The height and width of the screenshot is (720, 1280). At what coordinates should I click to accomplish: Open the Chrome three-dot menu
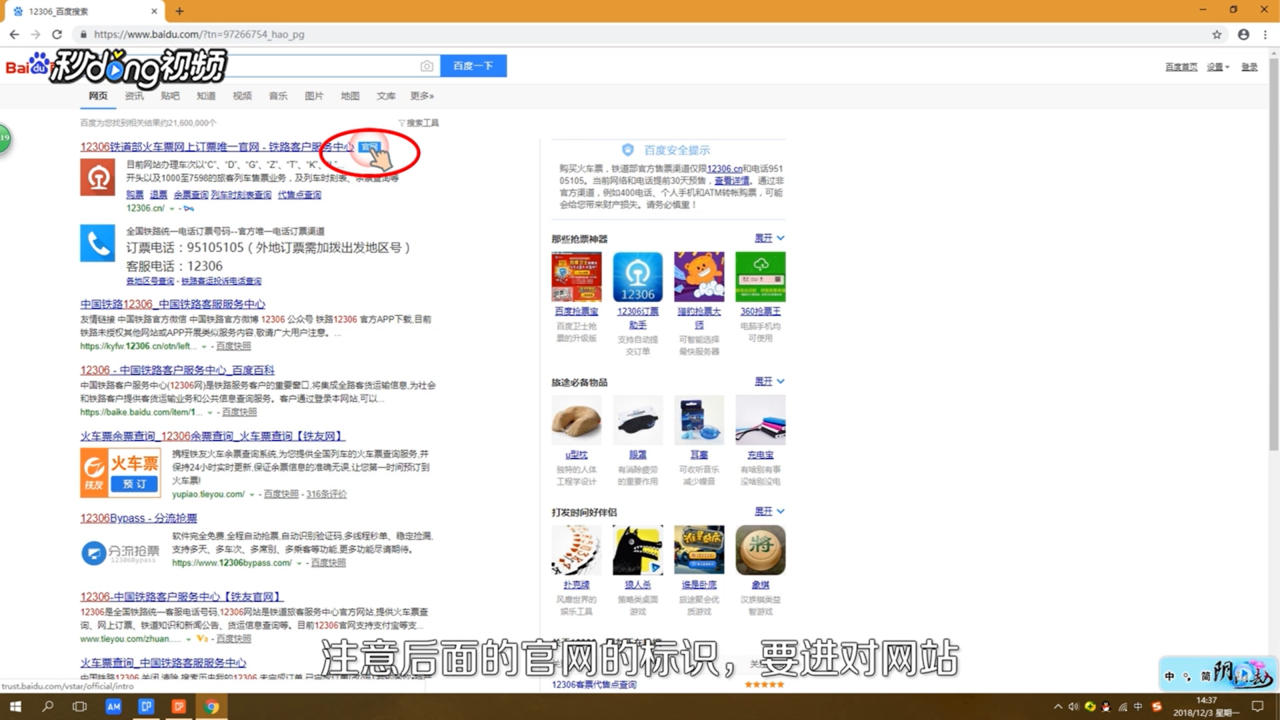(1265, 34)
